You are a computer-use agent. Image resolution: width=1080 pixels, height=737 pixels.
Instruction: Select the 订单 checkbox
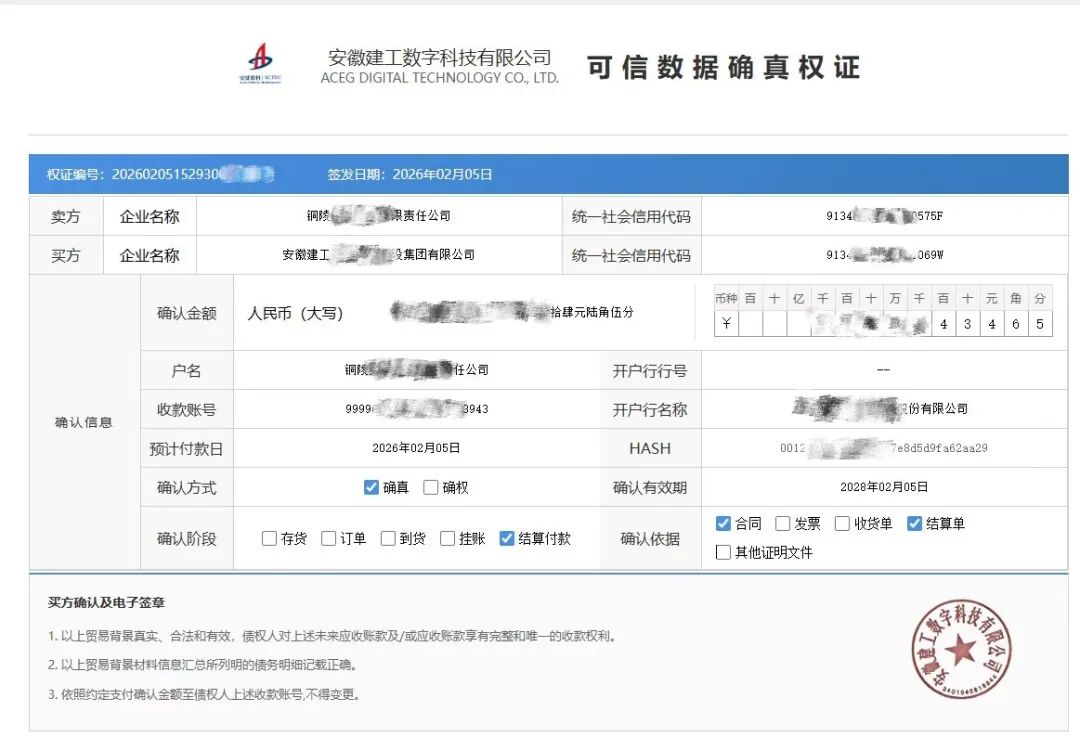328,539
